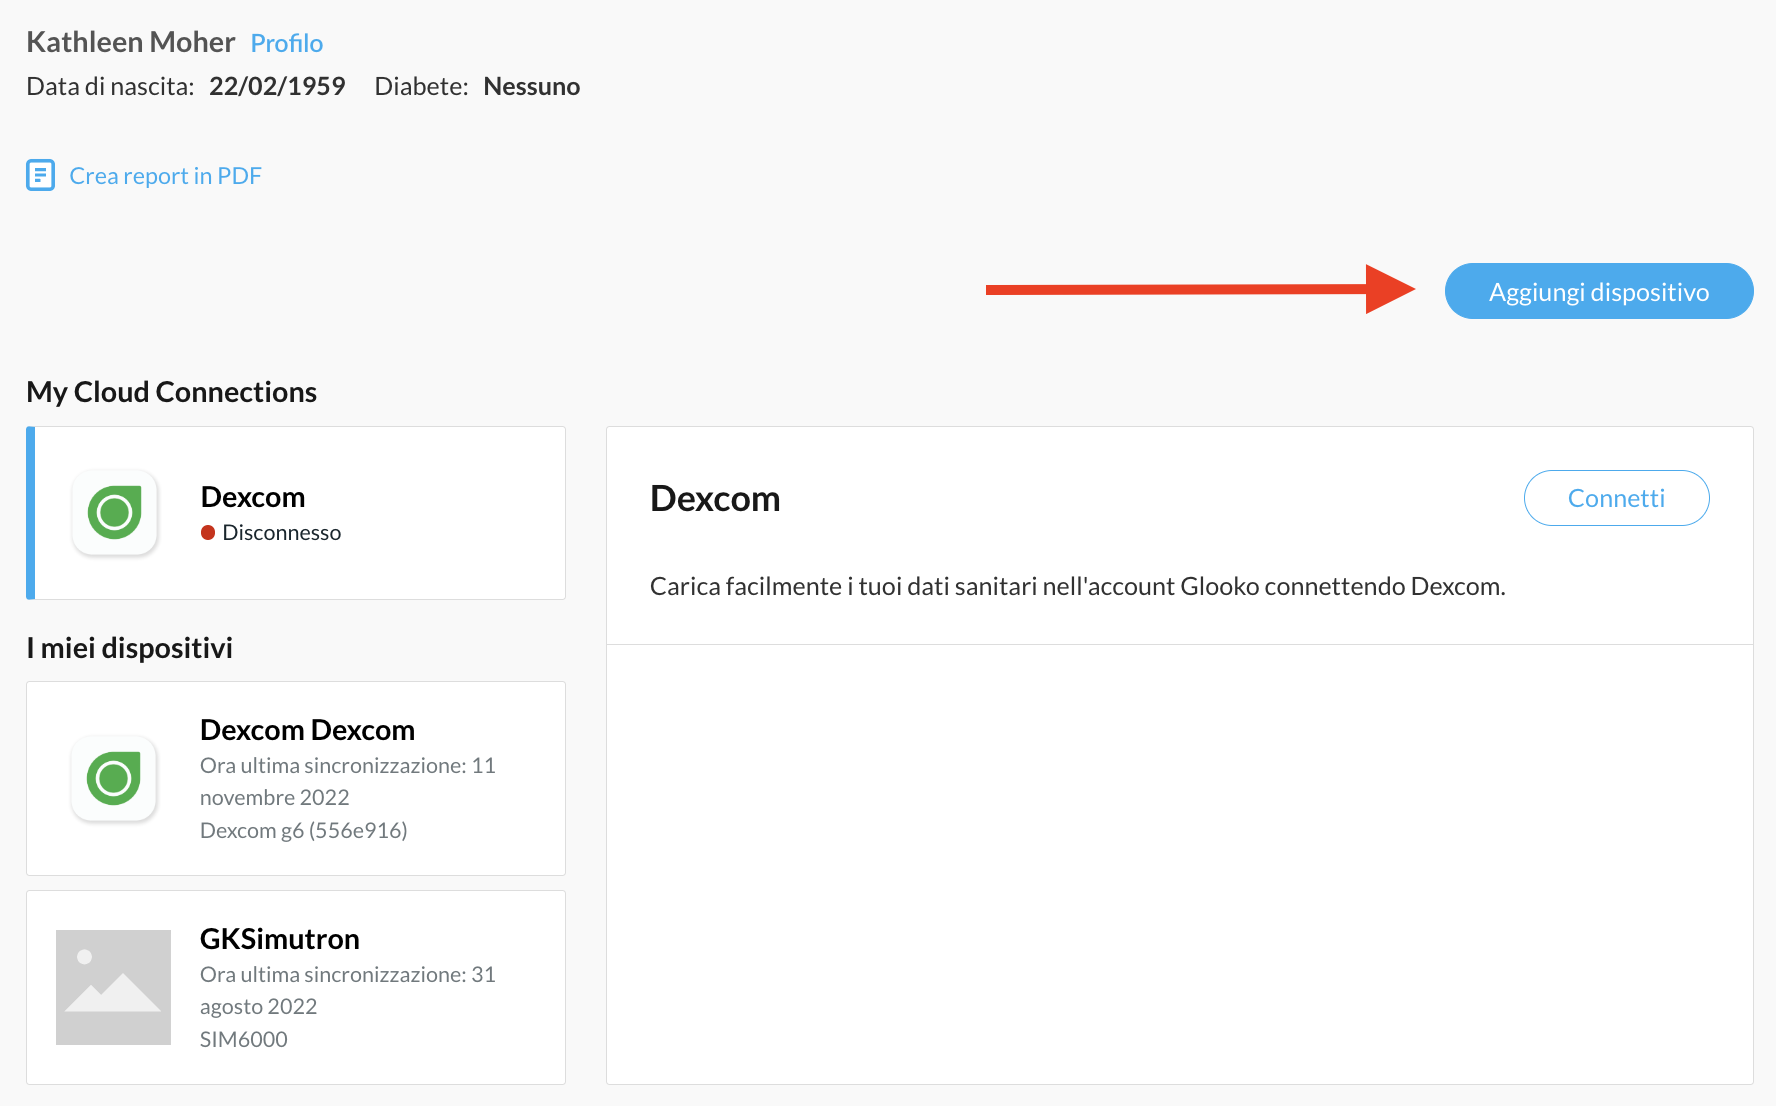Viewport: 1776px width, 1106px height.
Task: Open Crea report in PDF link
Action: pos(165,176)
